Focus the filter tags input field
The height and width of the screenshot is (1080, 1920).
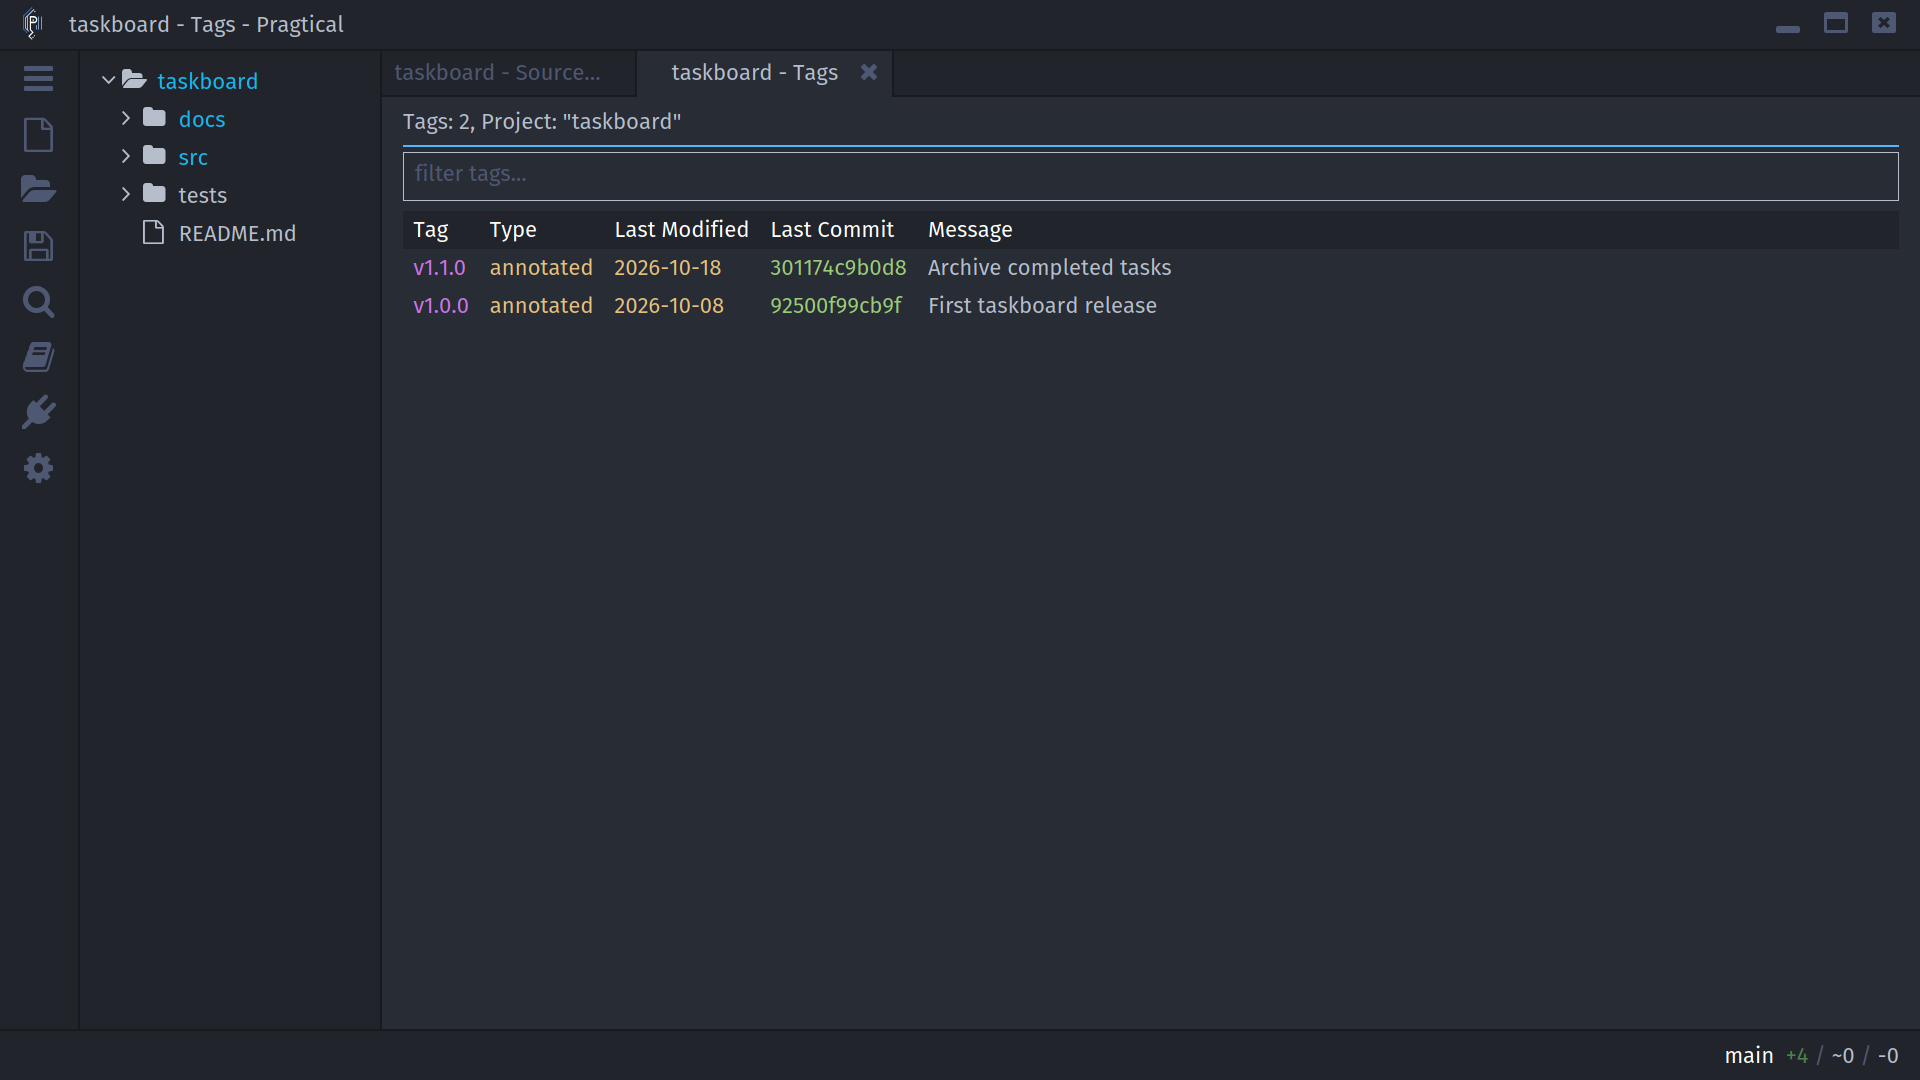coord(1150,175)
